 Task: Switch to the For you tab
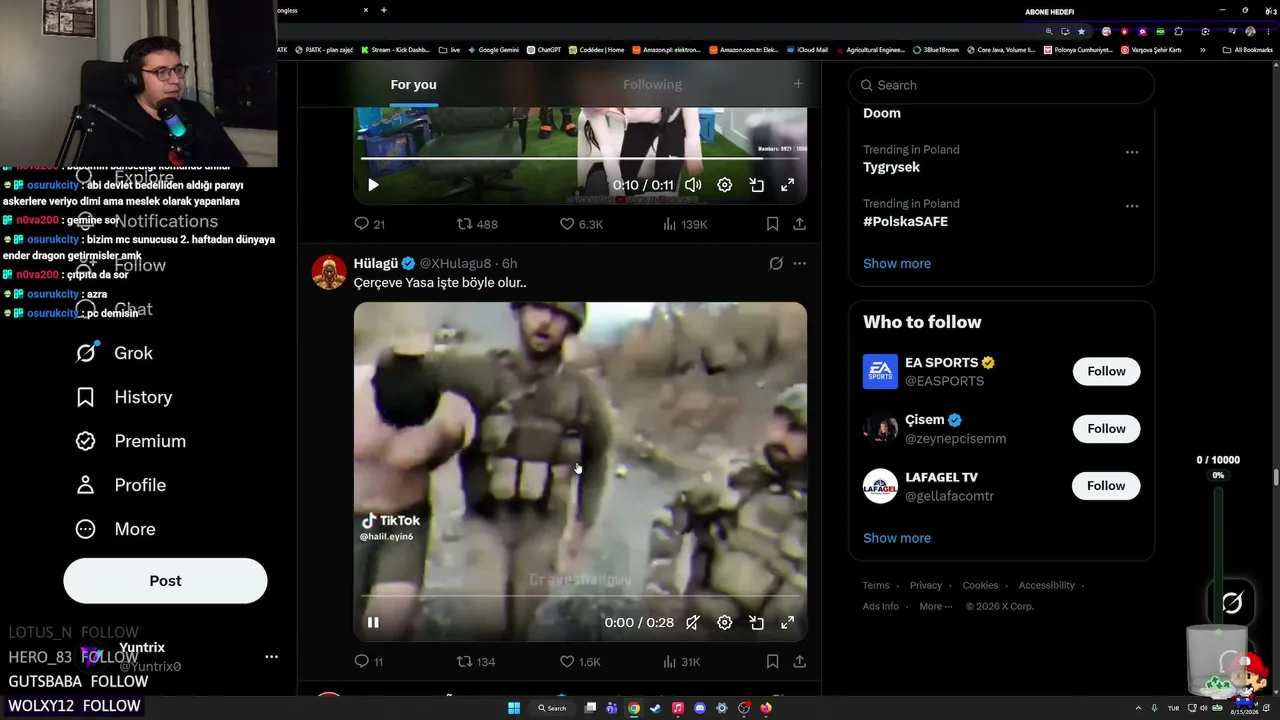(x=413, y=85)
